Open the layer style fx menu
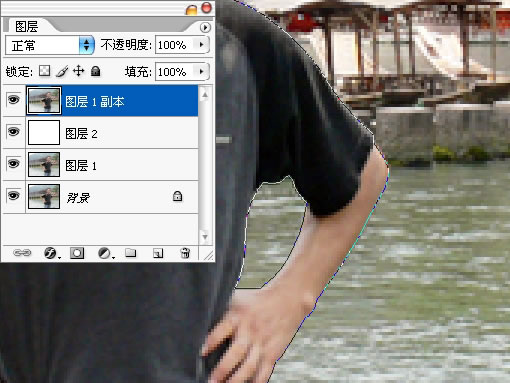This screenshot has height=383, width=510. pyautogui.click(x=51, y=253)
